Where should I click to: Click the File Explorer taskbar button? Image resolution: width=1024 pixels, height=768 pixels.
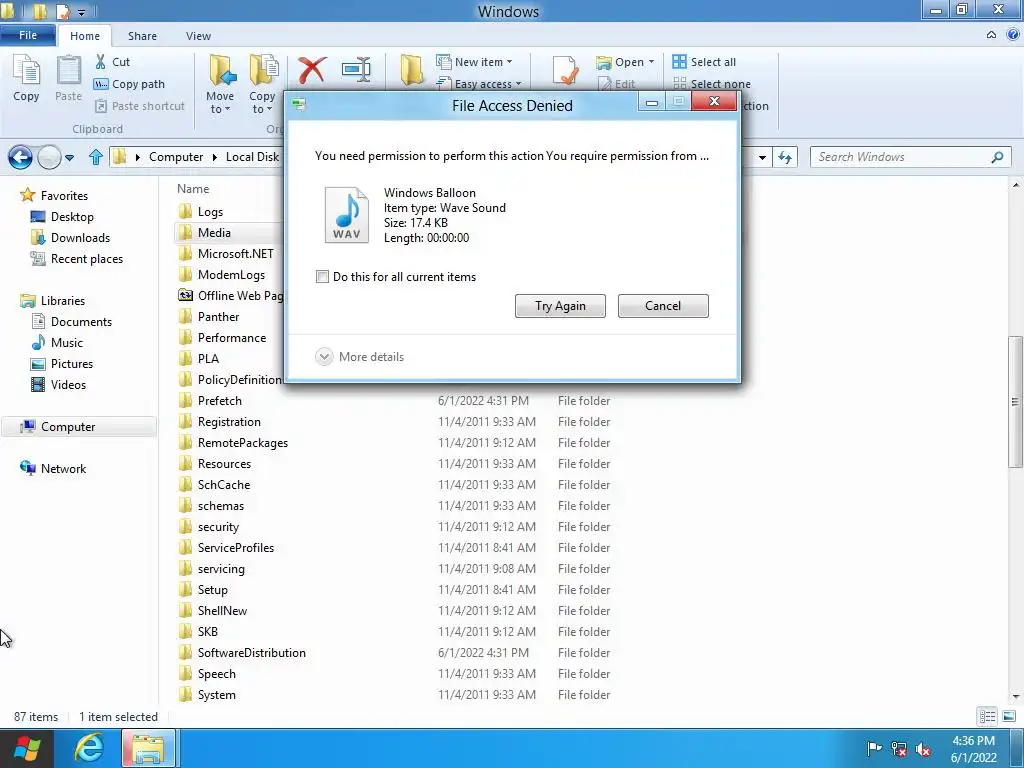[x=148, y=748]
